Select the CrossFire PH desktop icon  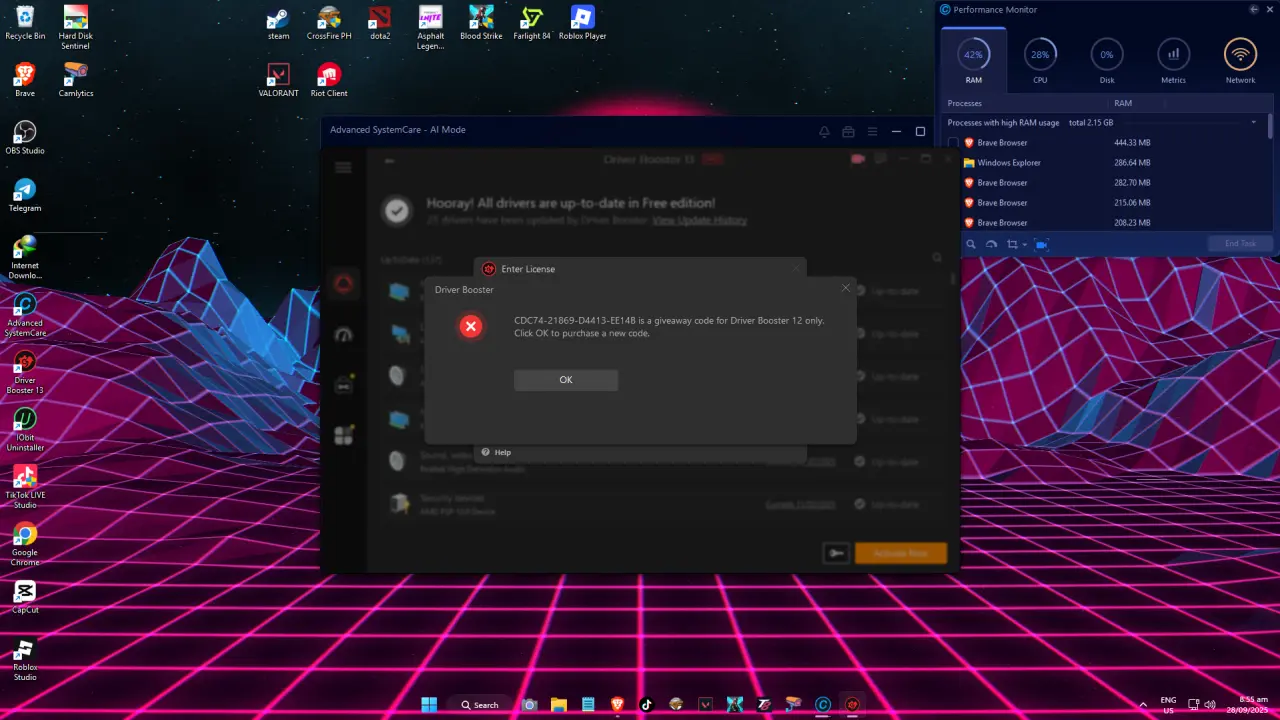329,22
